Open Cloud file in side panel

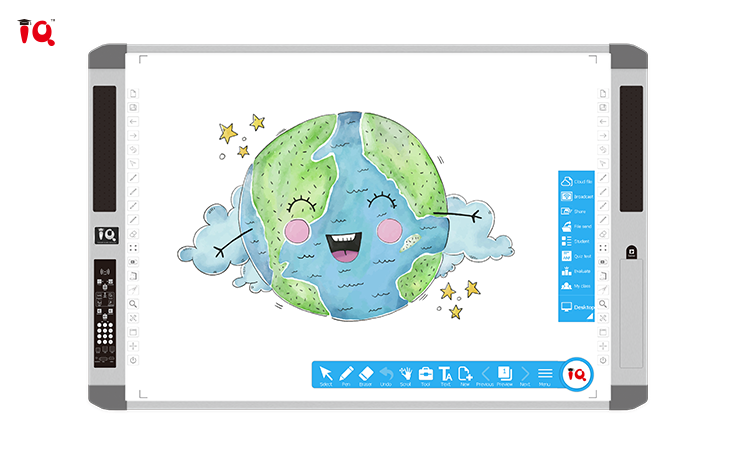pyautogui.click(x=576, y=181)
